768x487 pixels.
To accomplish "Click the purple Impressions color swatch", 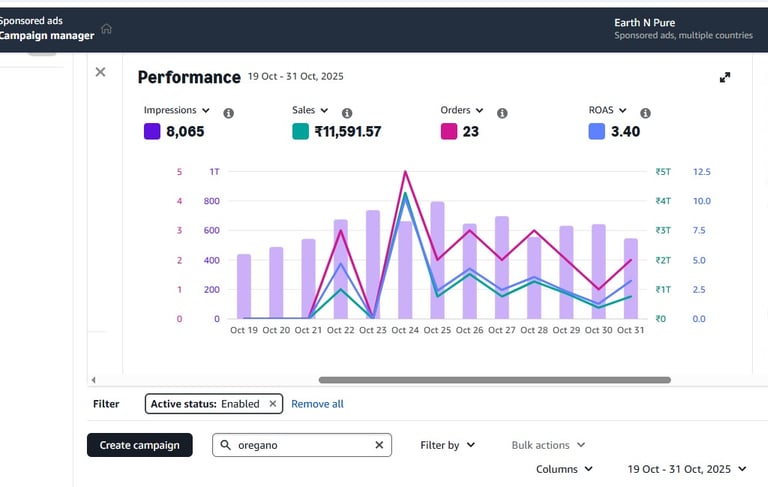I will (152, 131).
